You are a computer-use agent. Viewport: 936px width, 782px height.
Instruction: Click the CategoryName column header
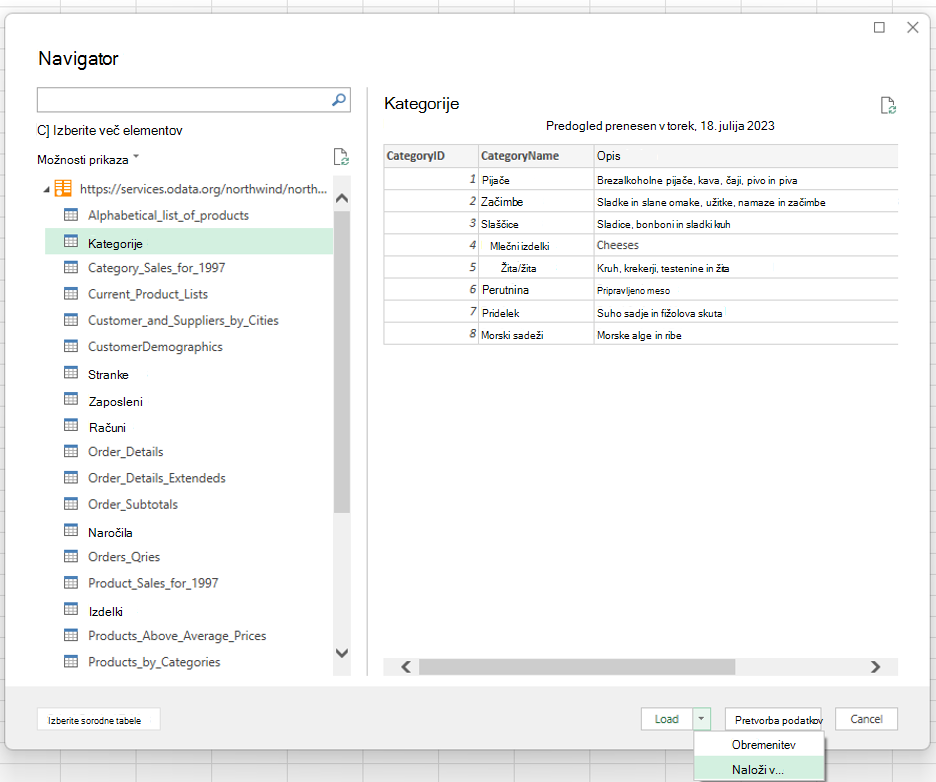point(536,156)
